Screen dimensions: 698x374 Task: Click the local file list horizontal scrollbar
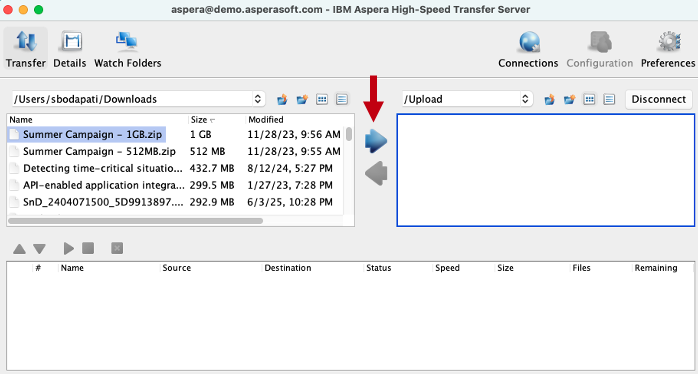(135, 221)
